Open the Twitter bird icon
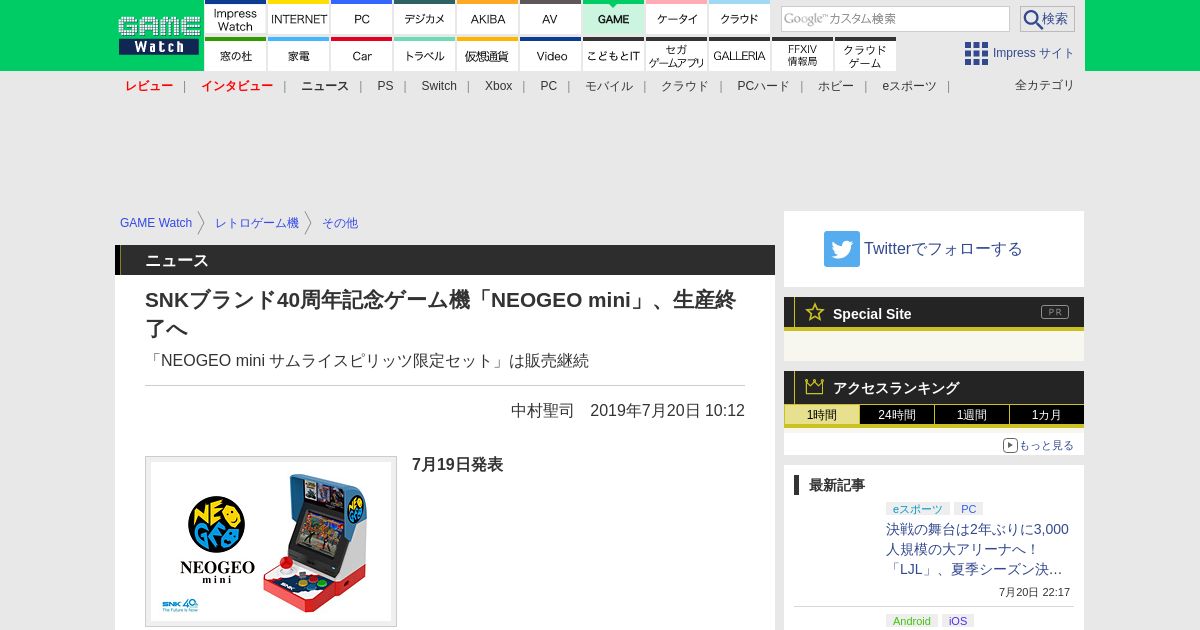Viewport: 1200px width, 630px height. pos(842,249)
